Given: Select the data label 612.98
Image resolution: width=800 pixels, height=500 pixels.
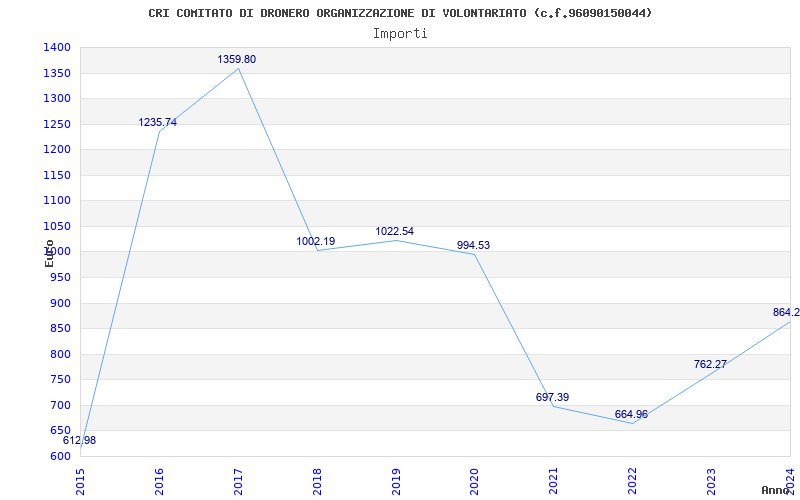Looking at the screenshot, I should 79,440.
